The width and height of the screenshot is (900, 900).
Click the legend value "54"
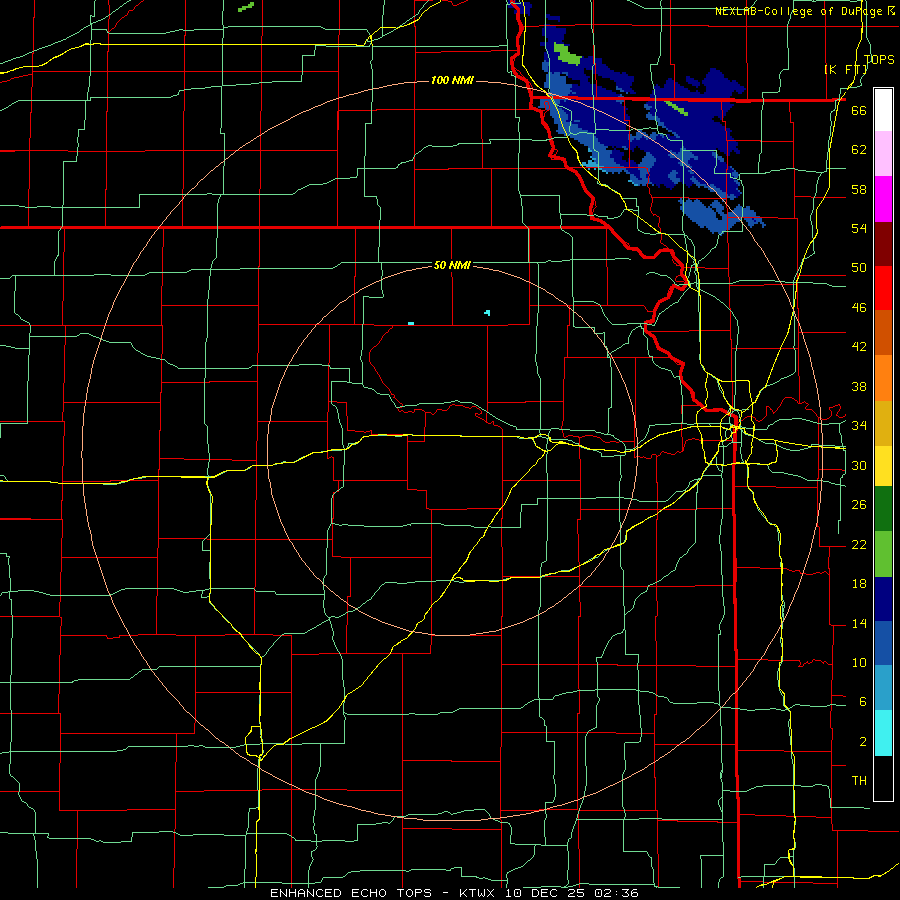[859, 228]
